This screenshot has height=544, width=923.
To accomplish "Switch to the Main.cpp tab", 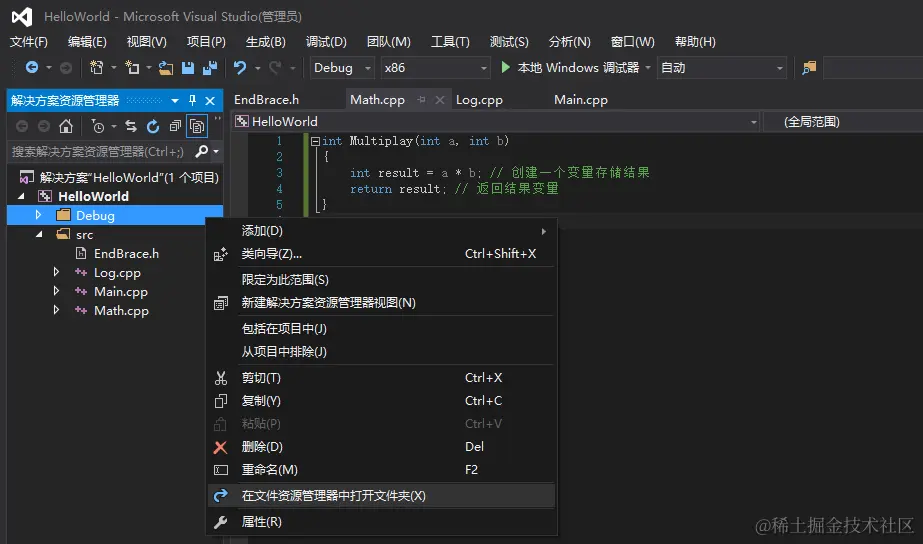I will [x=581, y=100].
